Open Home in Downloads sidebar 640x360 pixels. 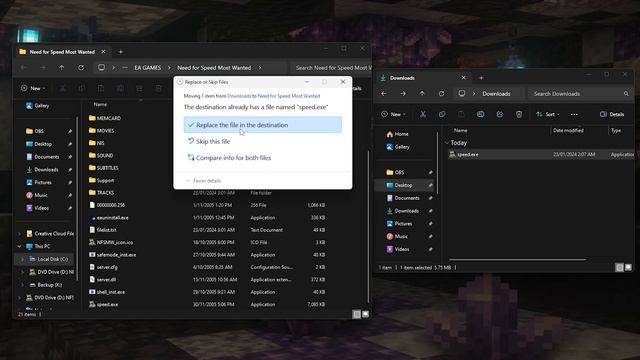tap(398, 134)
